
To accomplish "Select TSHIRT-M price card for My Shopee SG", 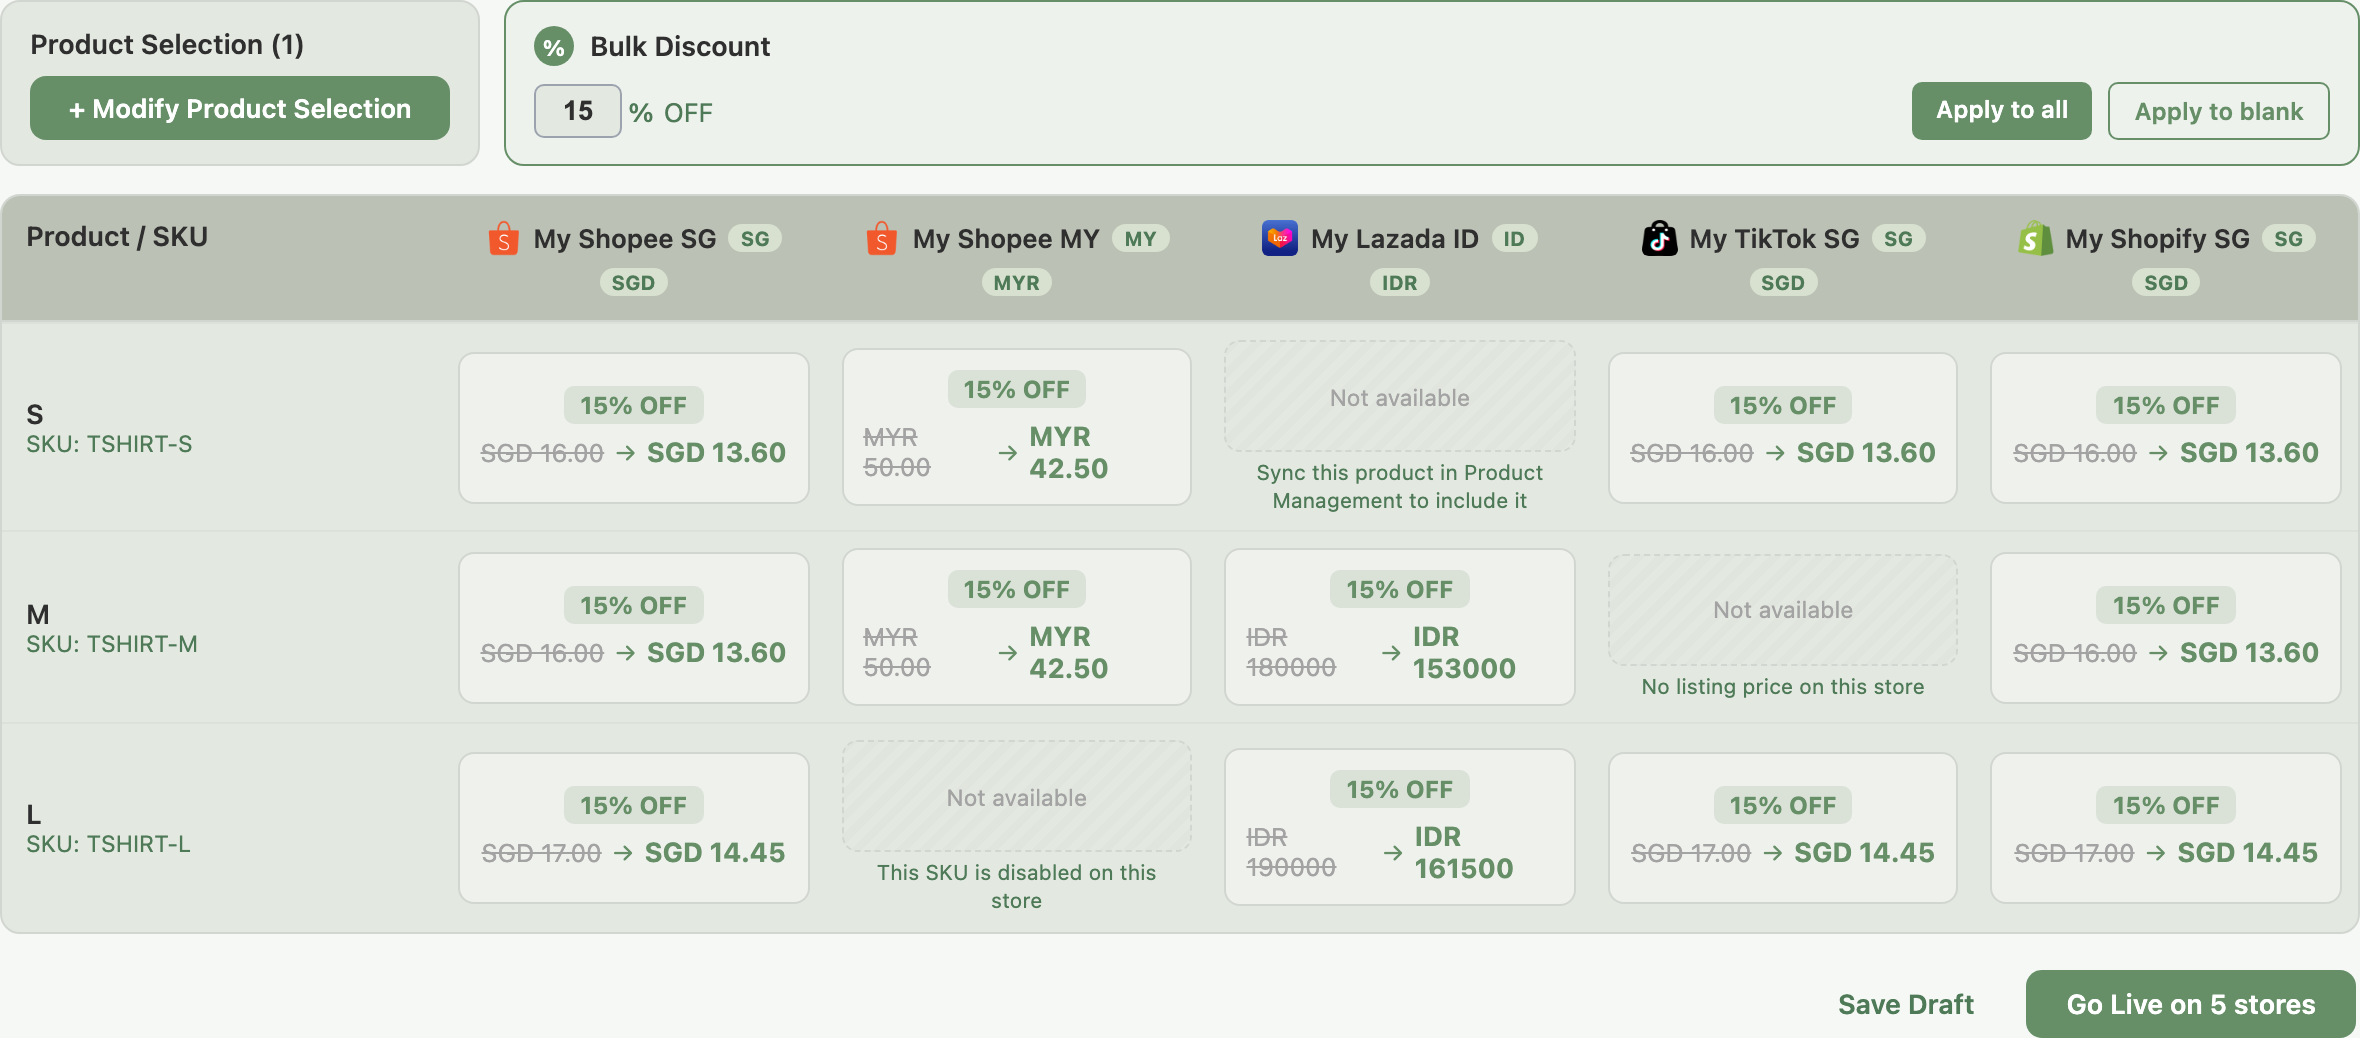I will [634, 628].
